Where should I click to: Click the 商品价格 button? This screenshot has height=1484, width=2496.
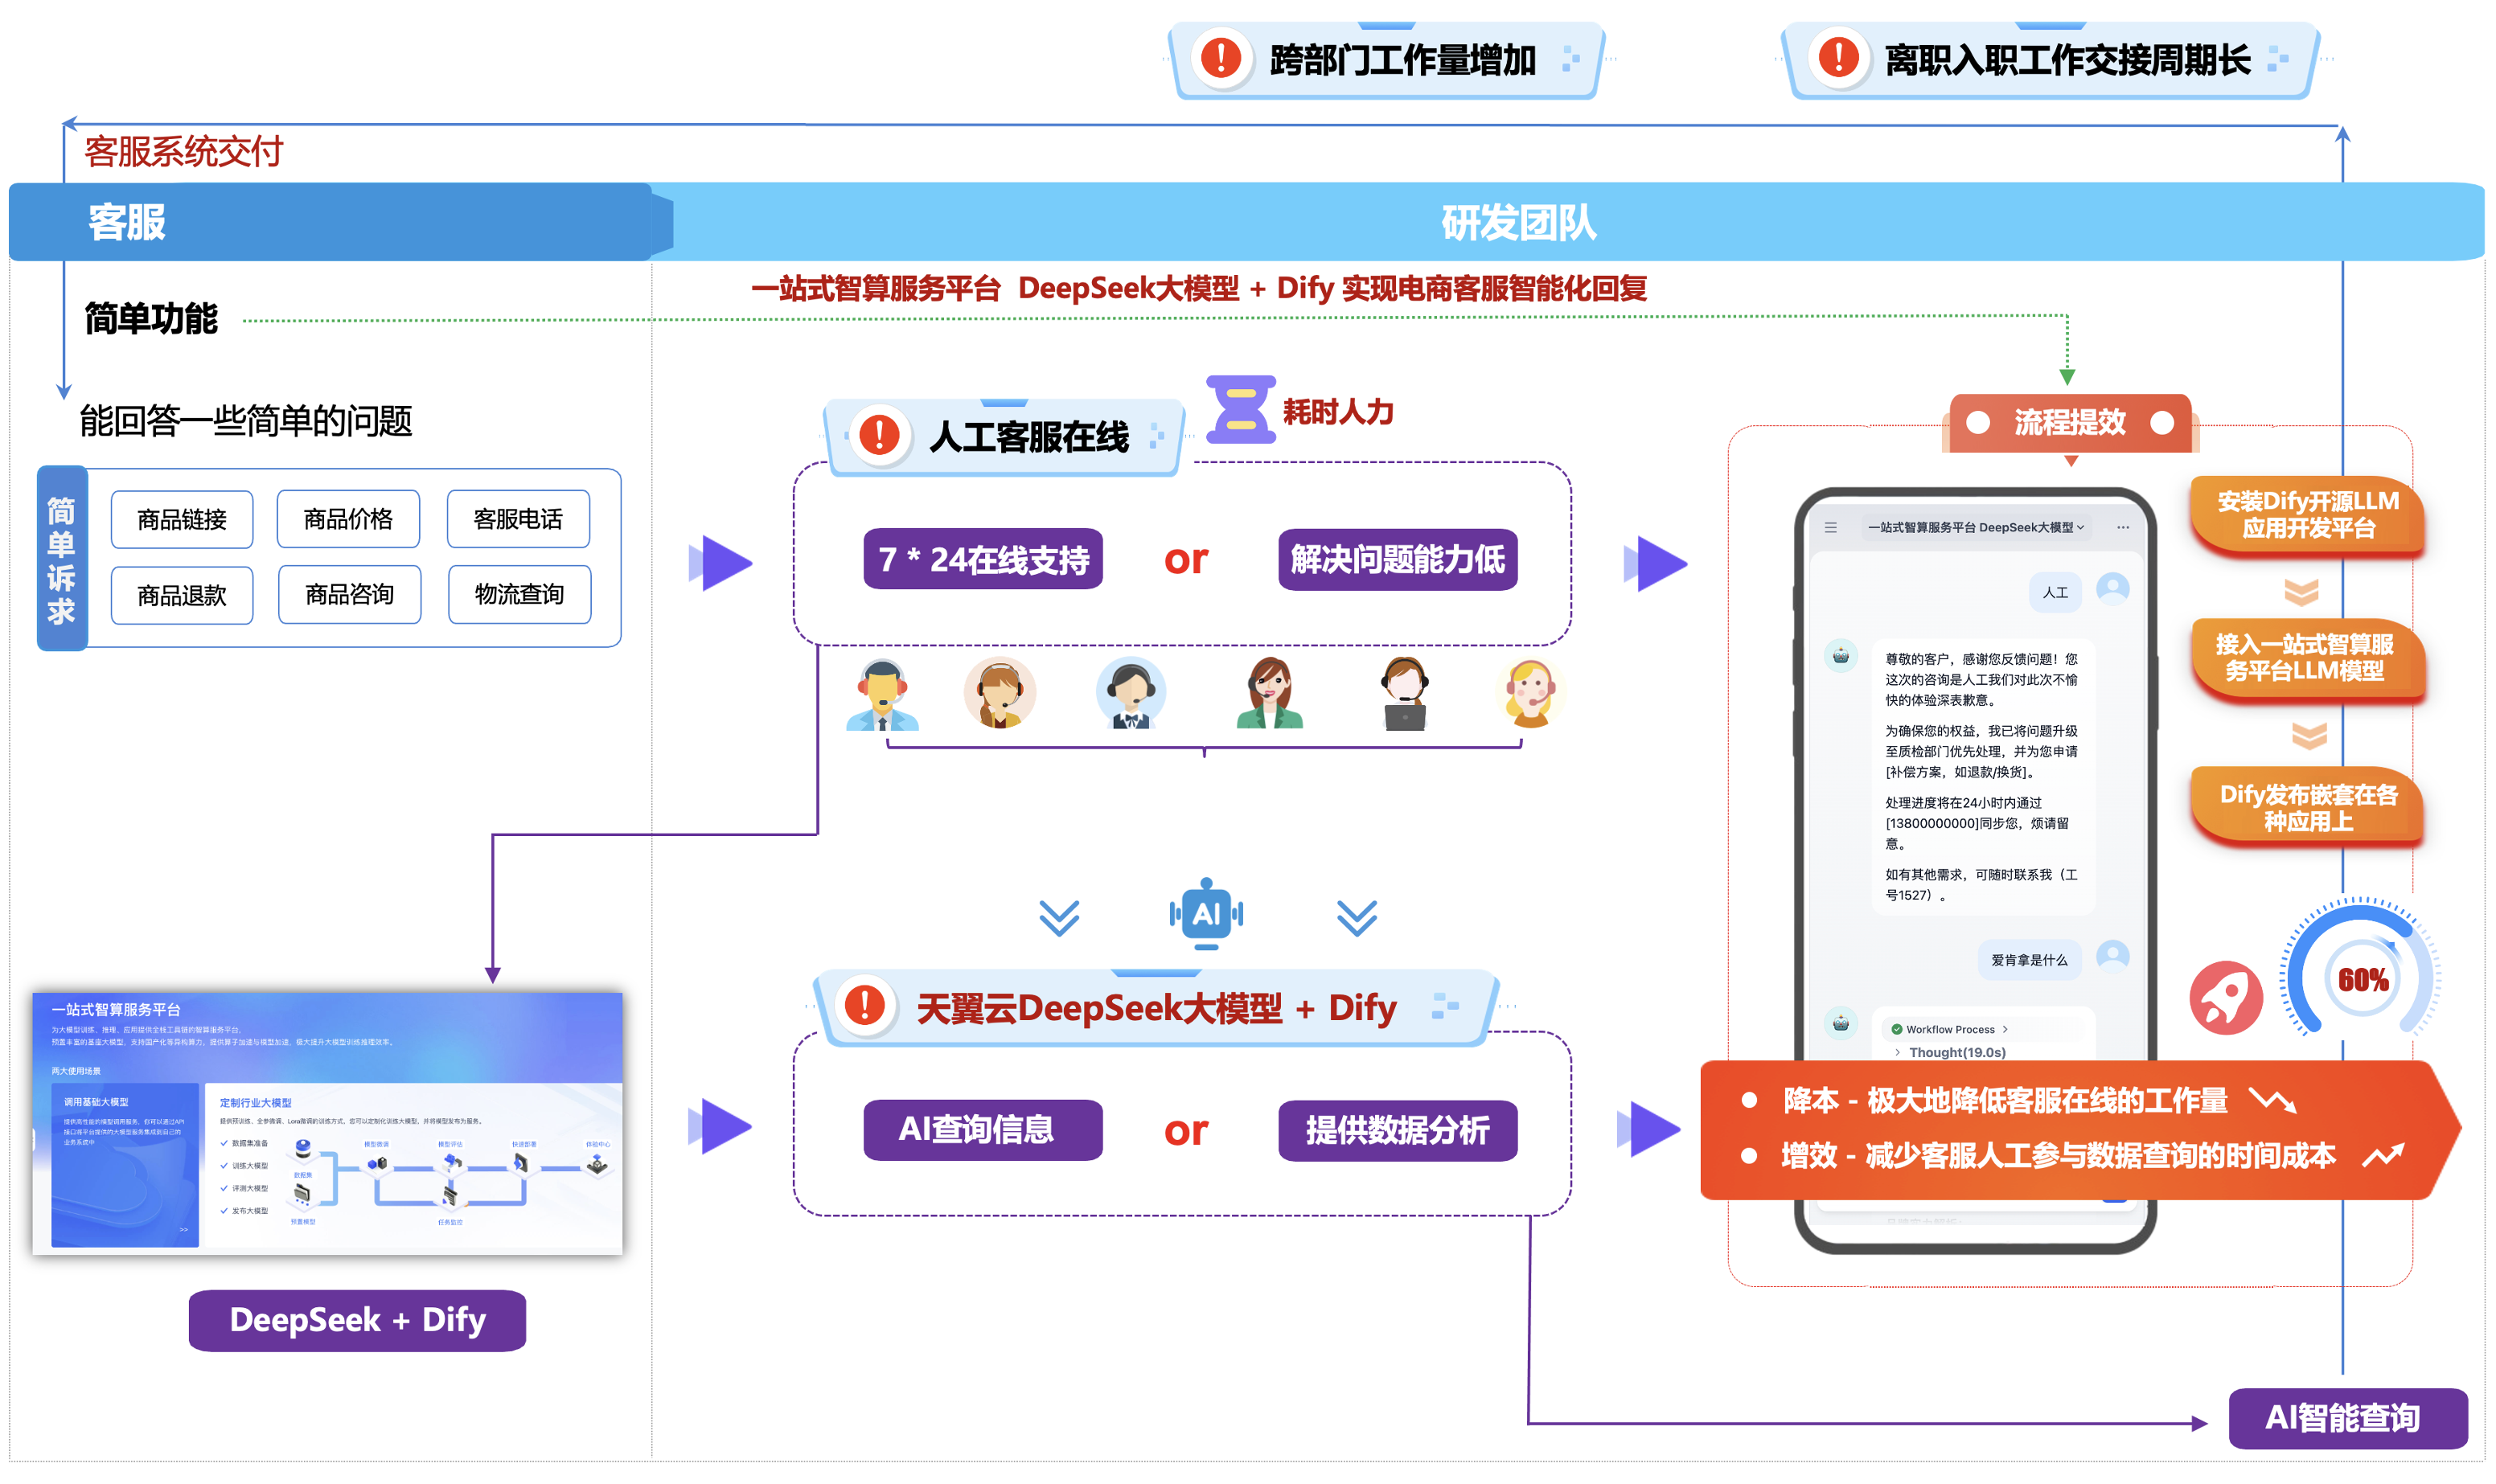[x=347, y=519]
